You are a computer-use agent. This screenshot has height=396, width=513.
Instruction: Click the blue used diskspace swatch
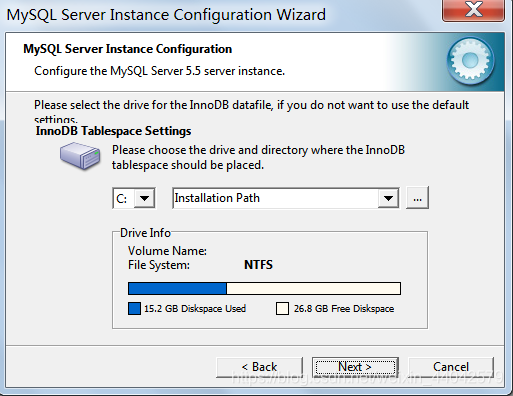click(134, 309)
